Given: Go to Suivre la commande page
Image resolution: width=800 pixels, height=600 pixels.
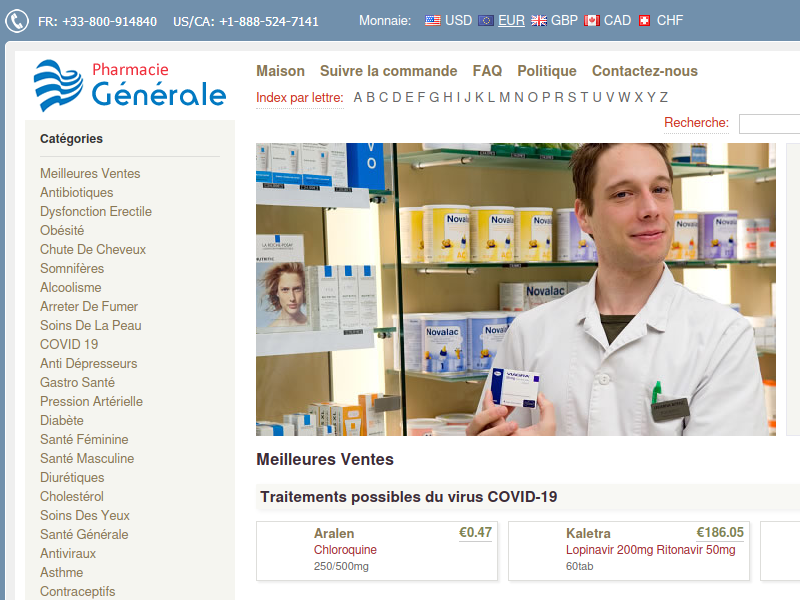Looking at the screenshot, I should [x=388, y=71].
